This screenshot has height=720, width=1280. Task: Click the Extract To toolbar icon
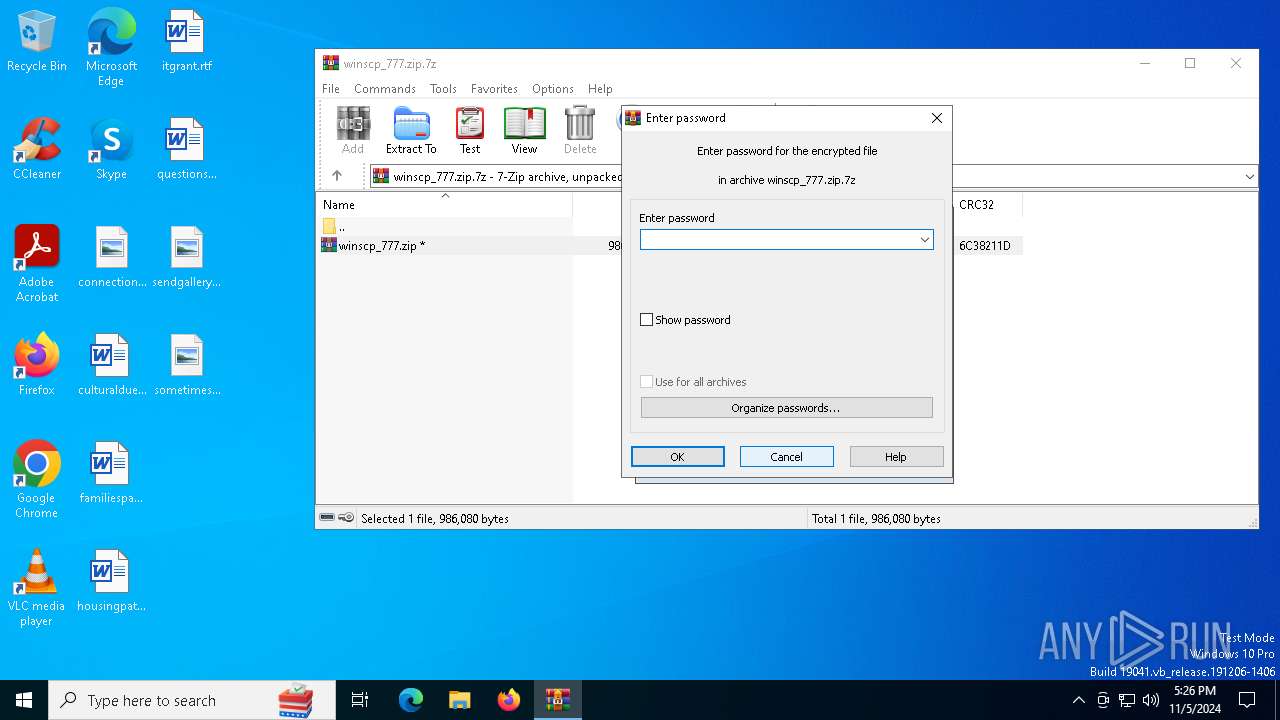click(x=411, y=131)
